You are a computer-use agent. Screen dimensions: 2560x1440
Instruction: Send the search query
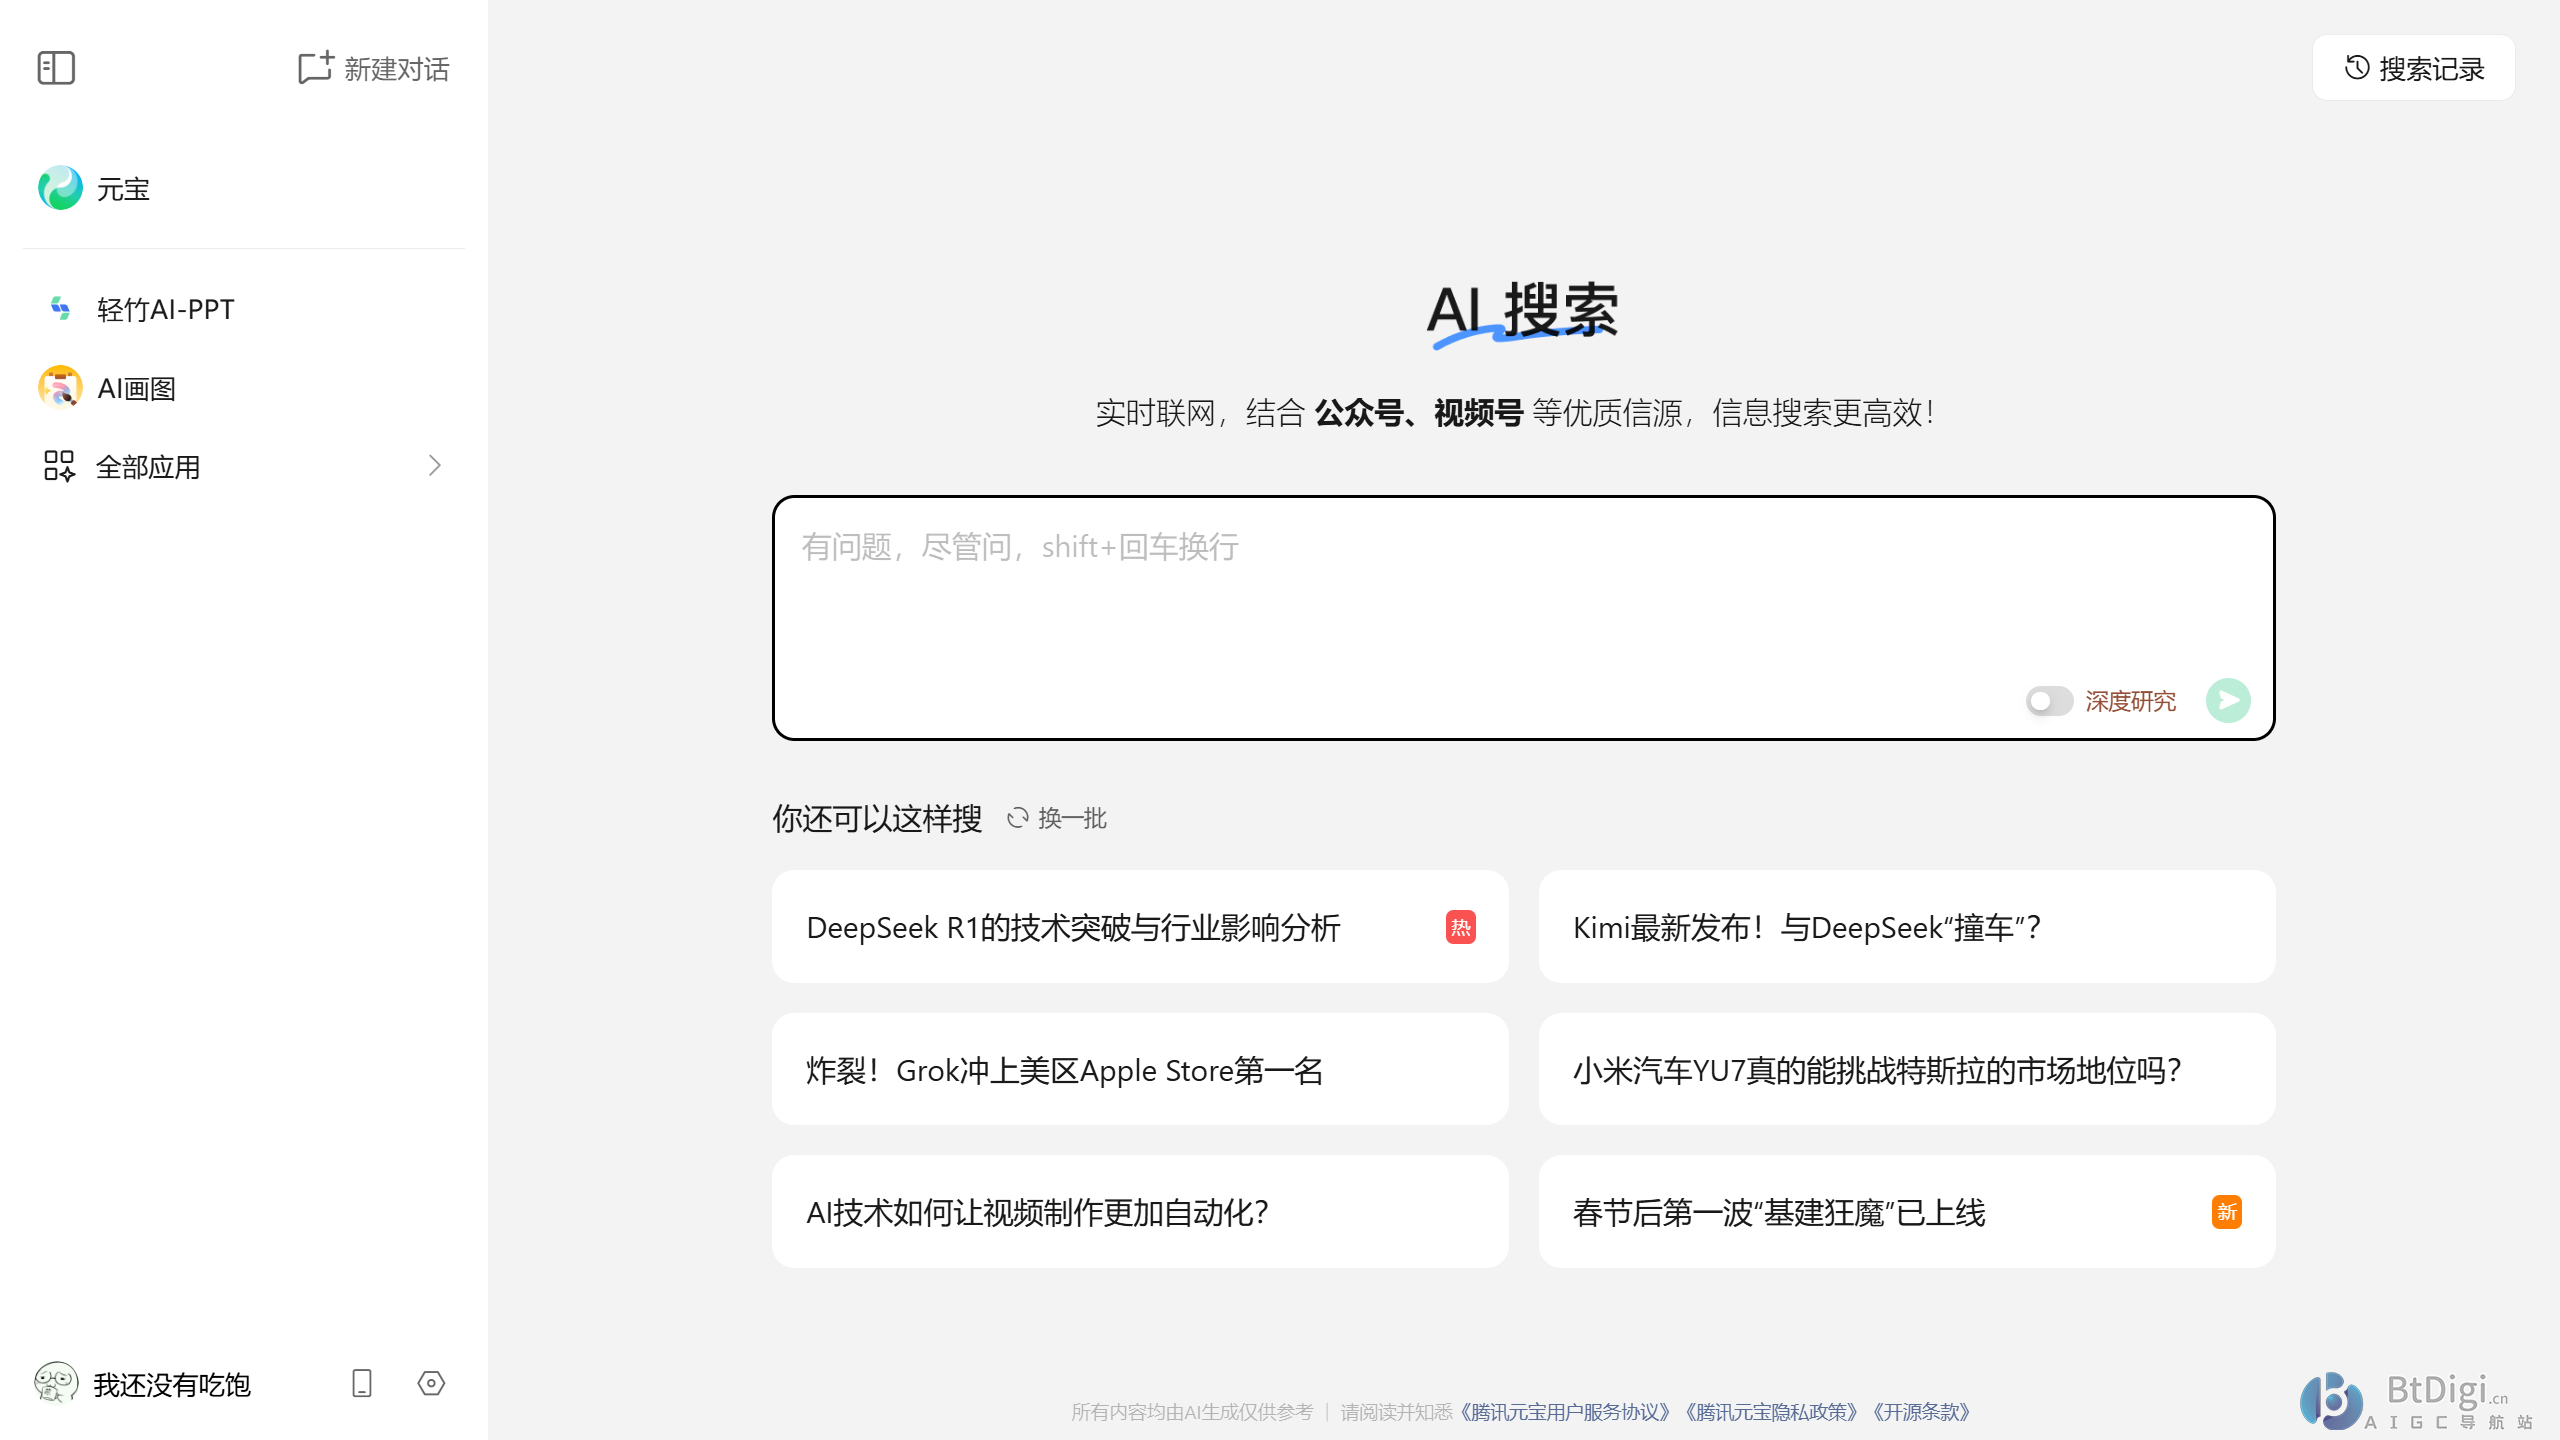[2228, 700]
